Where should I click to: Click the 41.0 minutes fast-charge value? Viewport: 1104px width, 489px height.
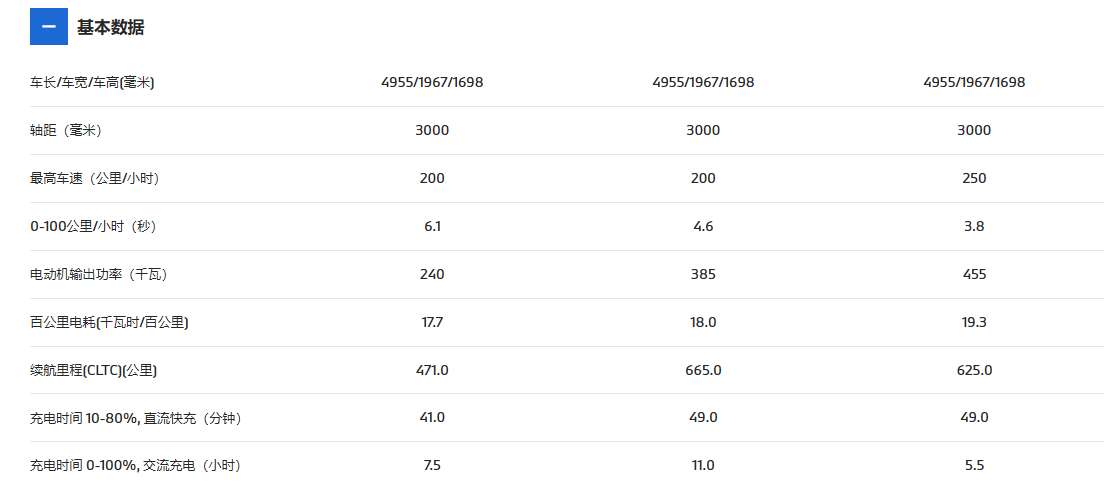pos(432,417)
